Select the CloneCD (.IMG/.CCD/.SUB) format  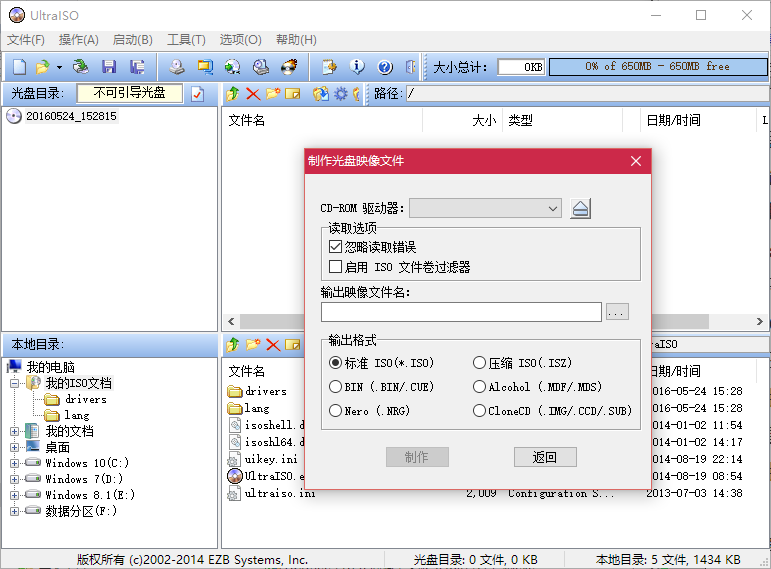pos(479,410)
